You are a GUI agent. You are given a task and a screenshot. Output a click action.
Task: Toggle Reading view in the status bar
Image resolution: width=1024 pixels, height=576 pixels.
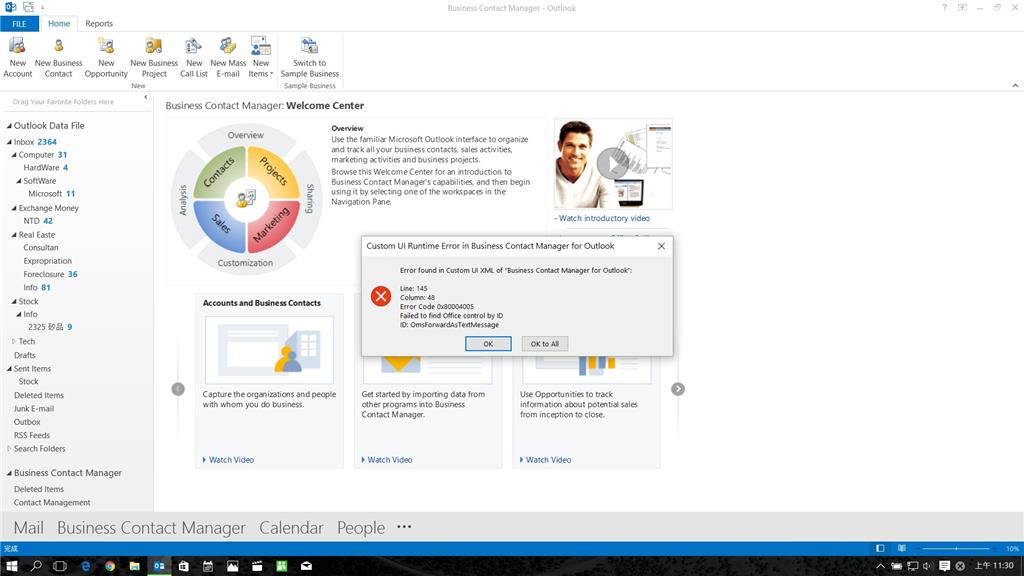coord(902,549)
